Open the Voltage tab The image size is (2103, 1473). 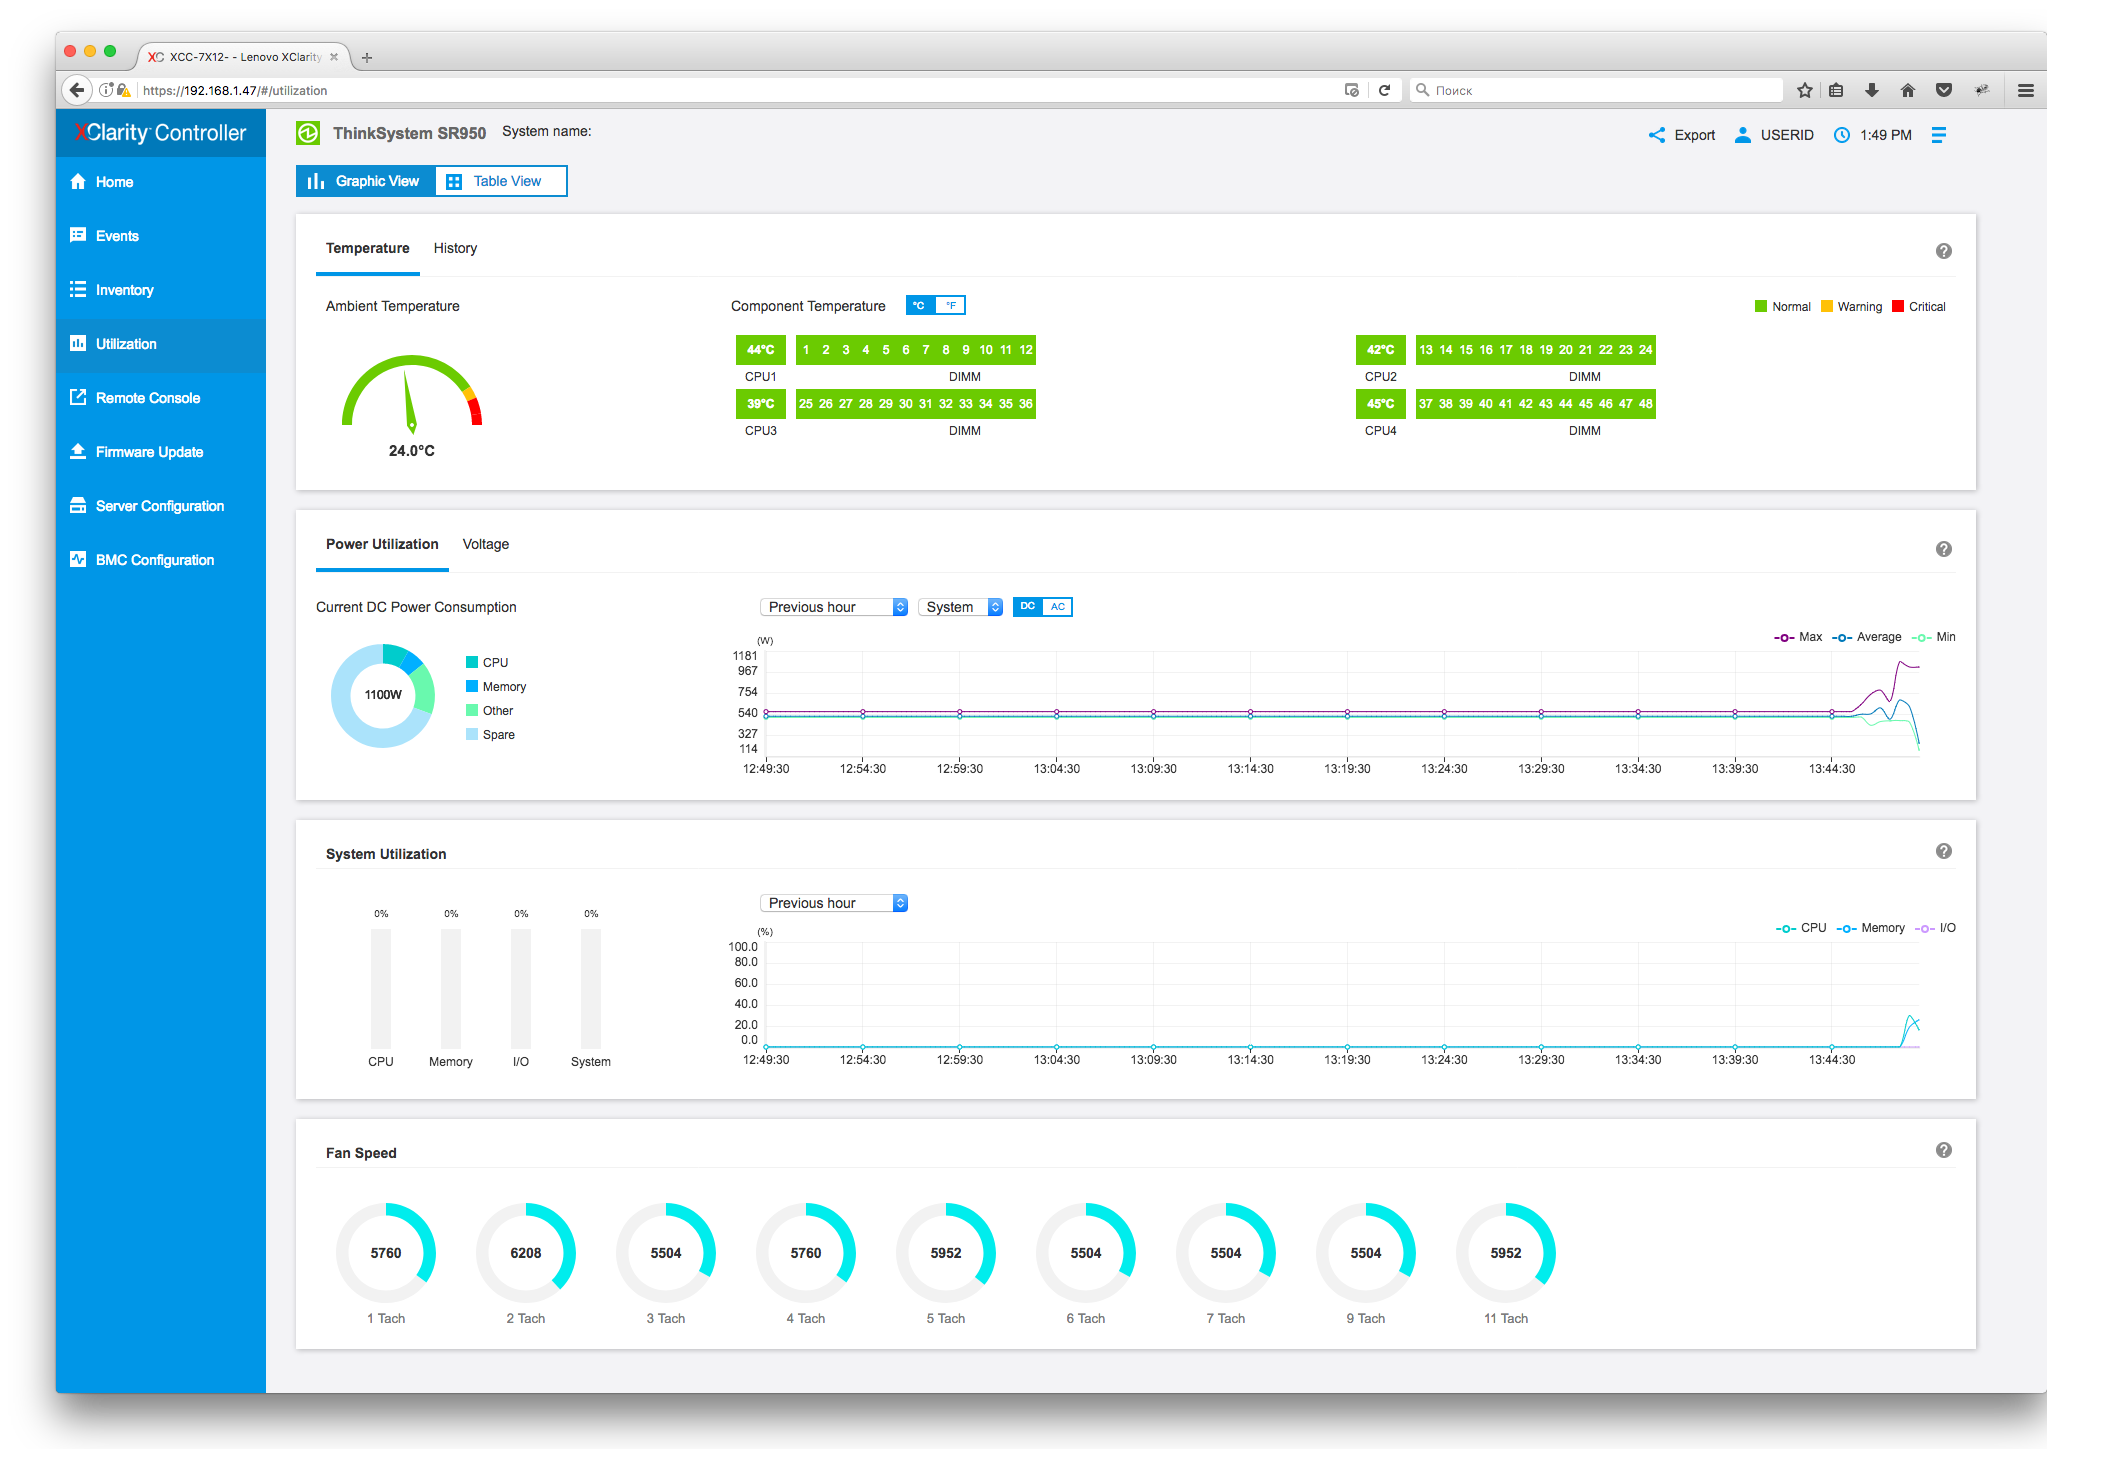click(x=485, y=544)
